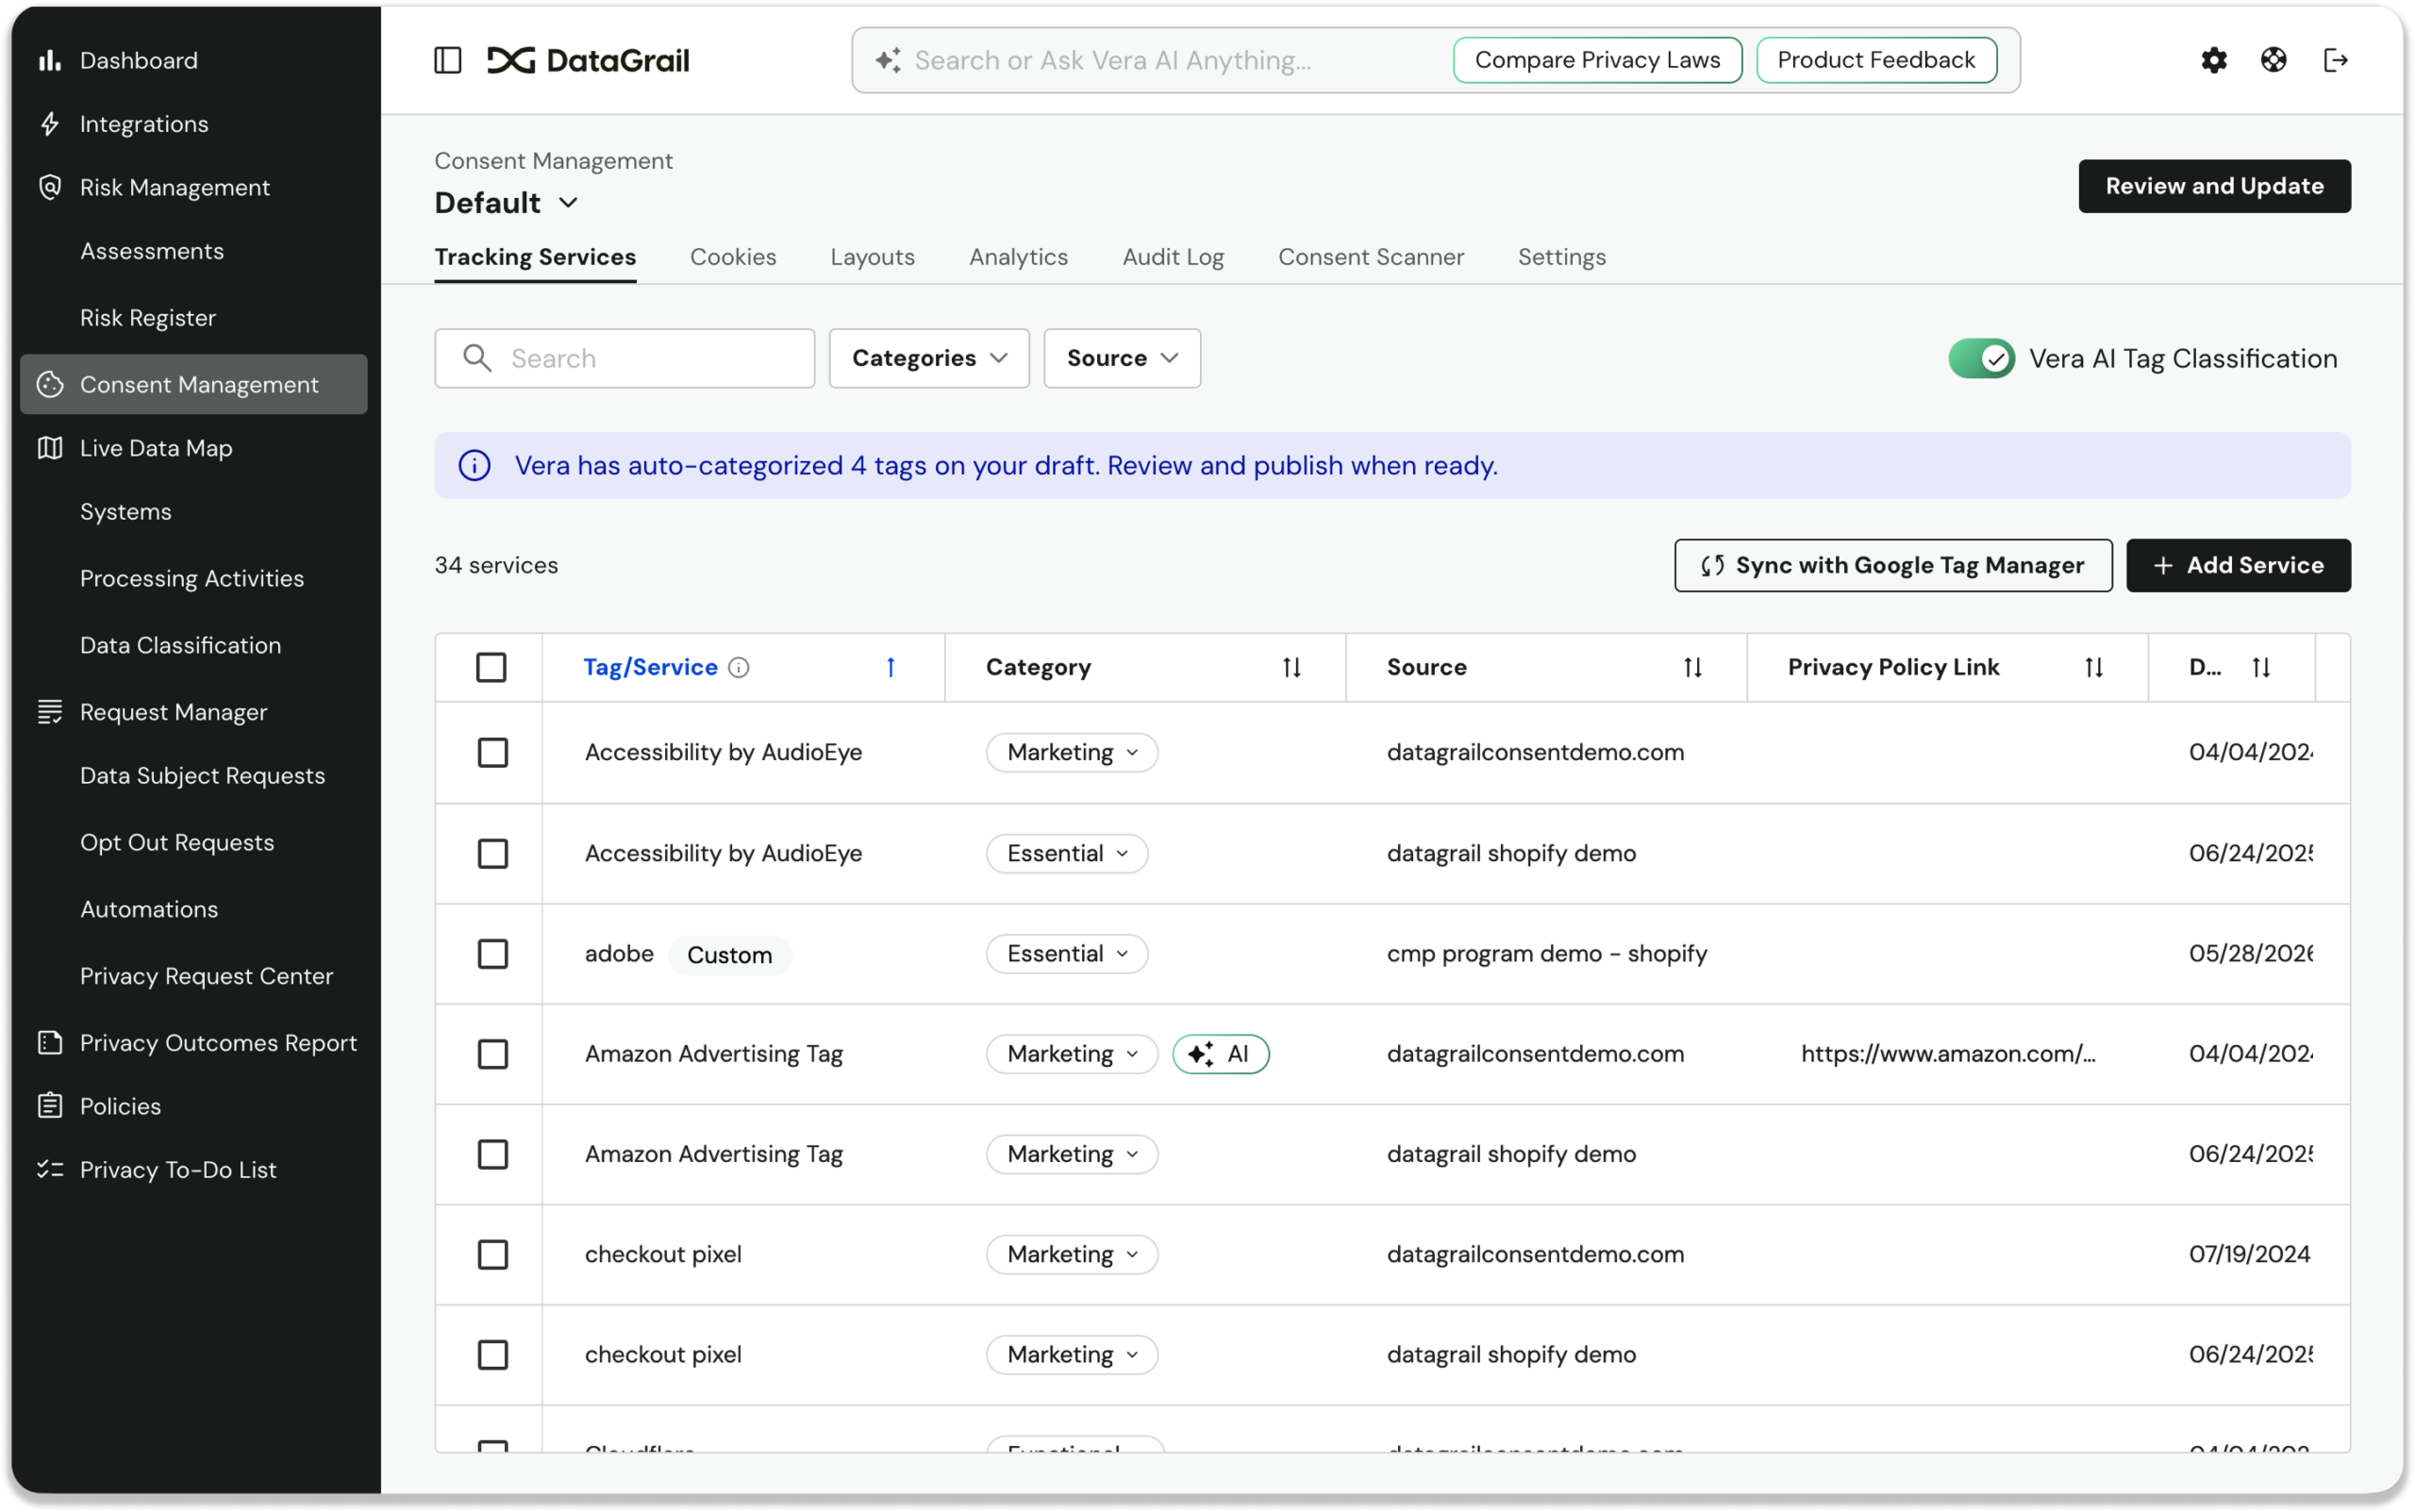Open Risk Register in the sidebar

point(148,318)
